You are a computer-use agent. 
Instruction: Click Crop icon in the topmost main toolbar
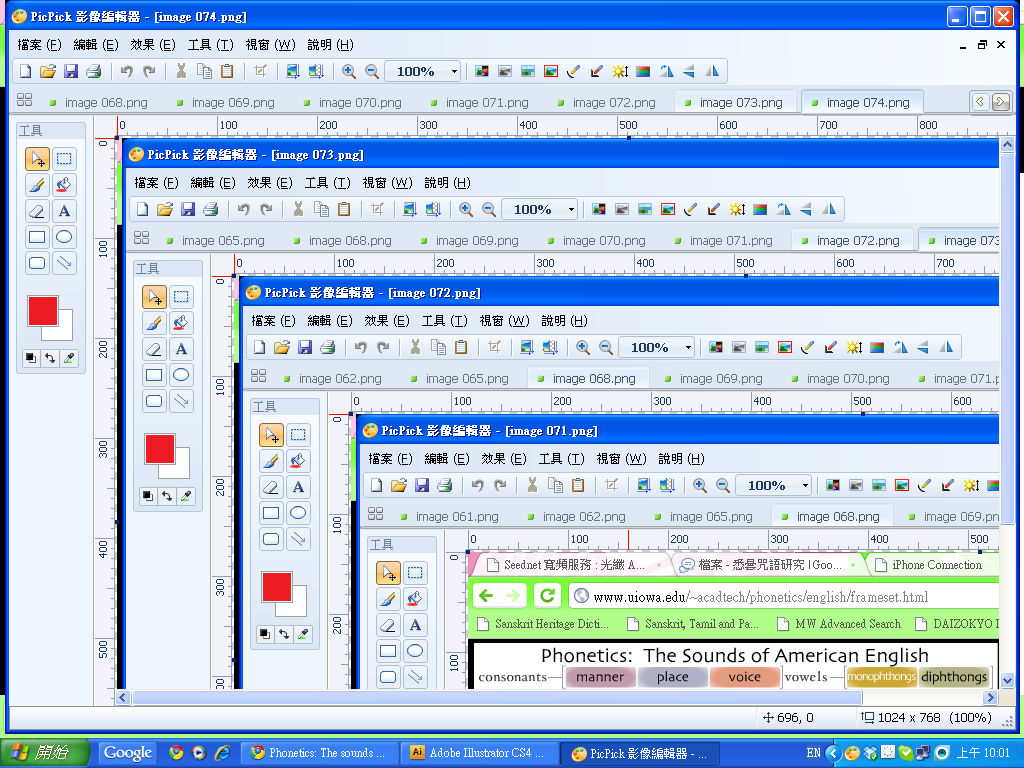260,71
